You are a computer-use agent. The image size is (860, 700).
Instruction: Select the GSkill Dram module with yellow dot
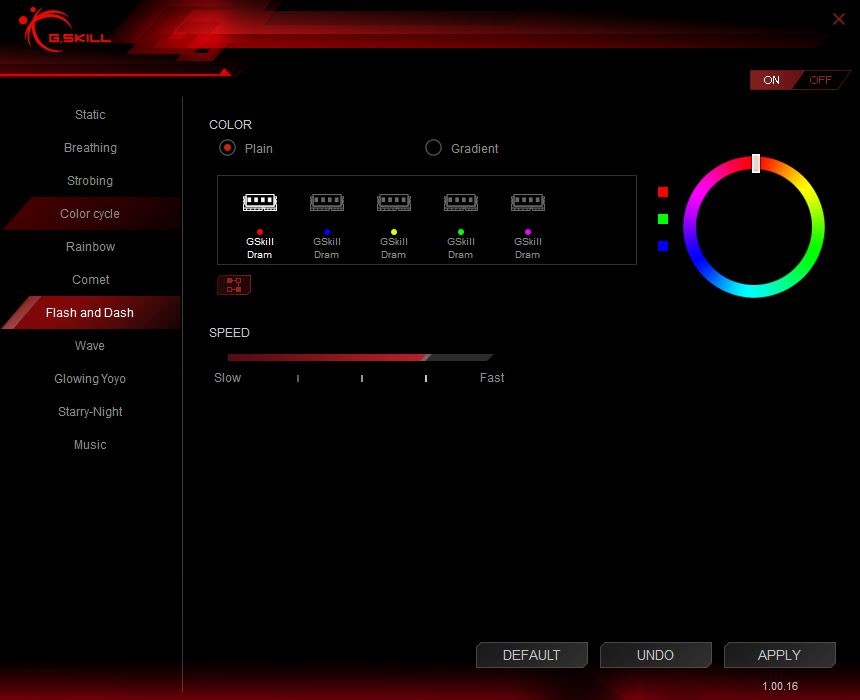pos(393,225)
